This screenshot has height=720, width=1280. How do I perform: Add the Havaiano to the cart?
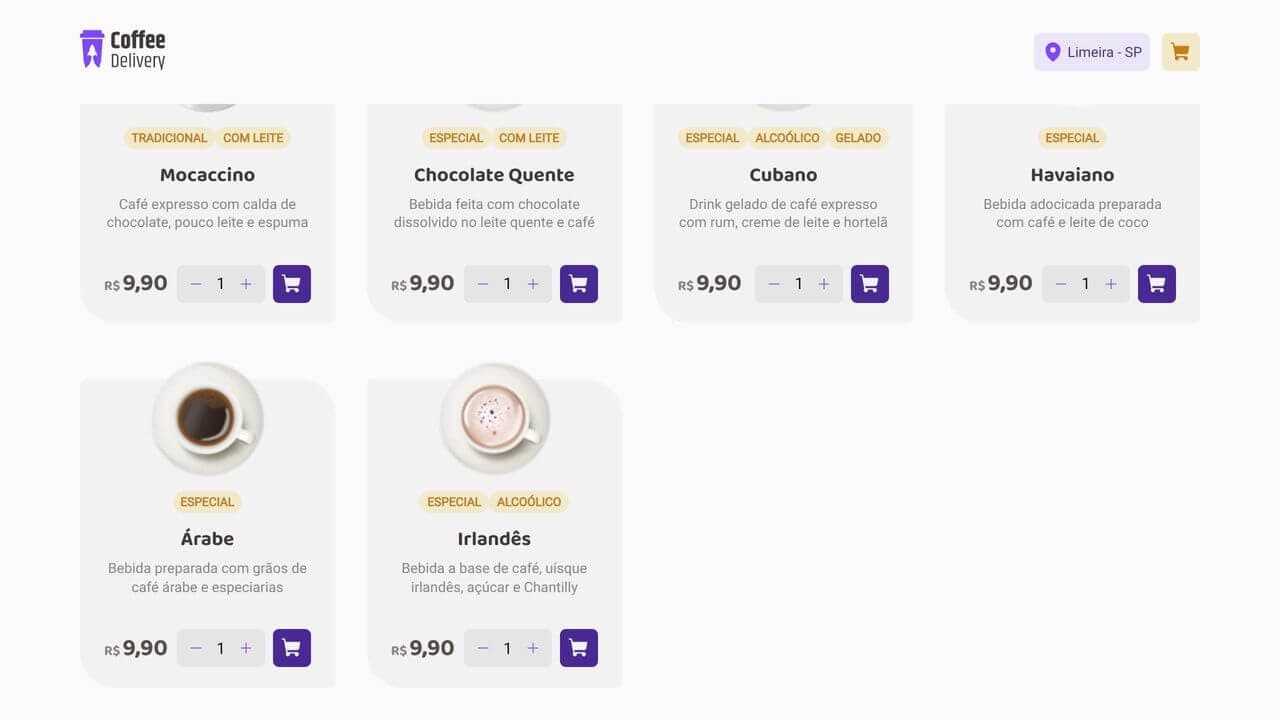[x=1156, y=283]
